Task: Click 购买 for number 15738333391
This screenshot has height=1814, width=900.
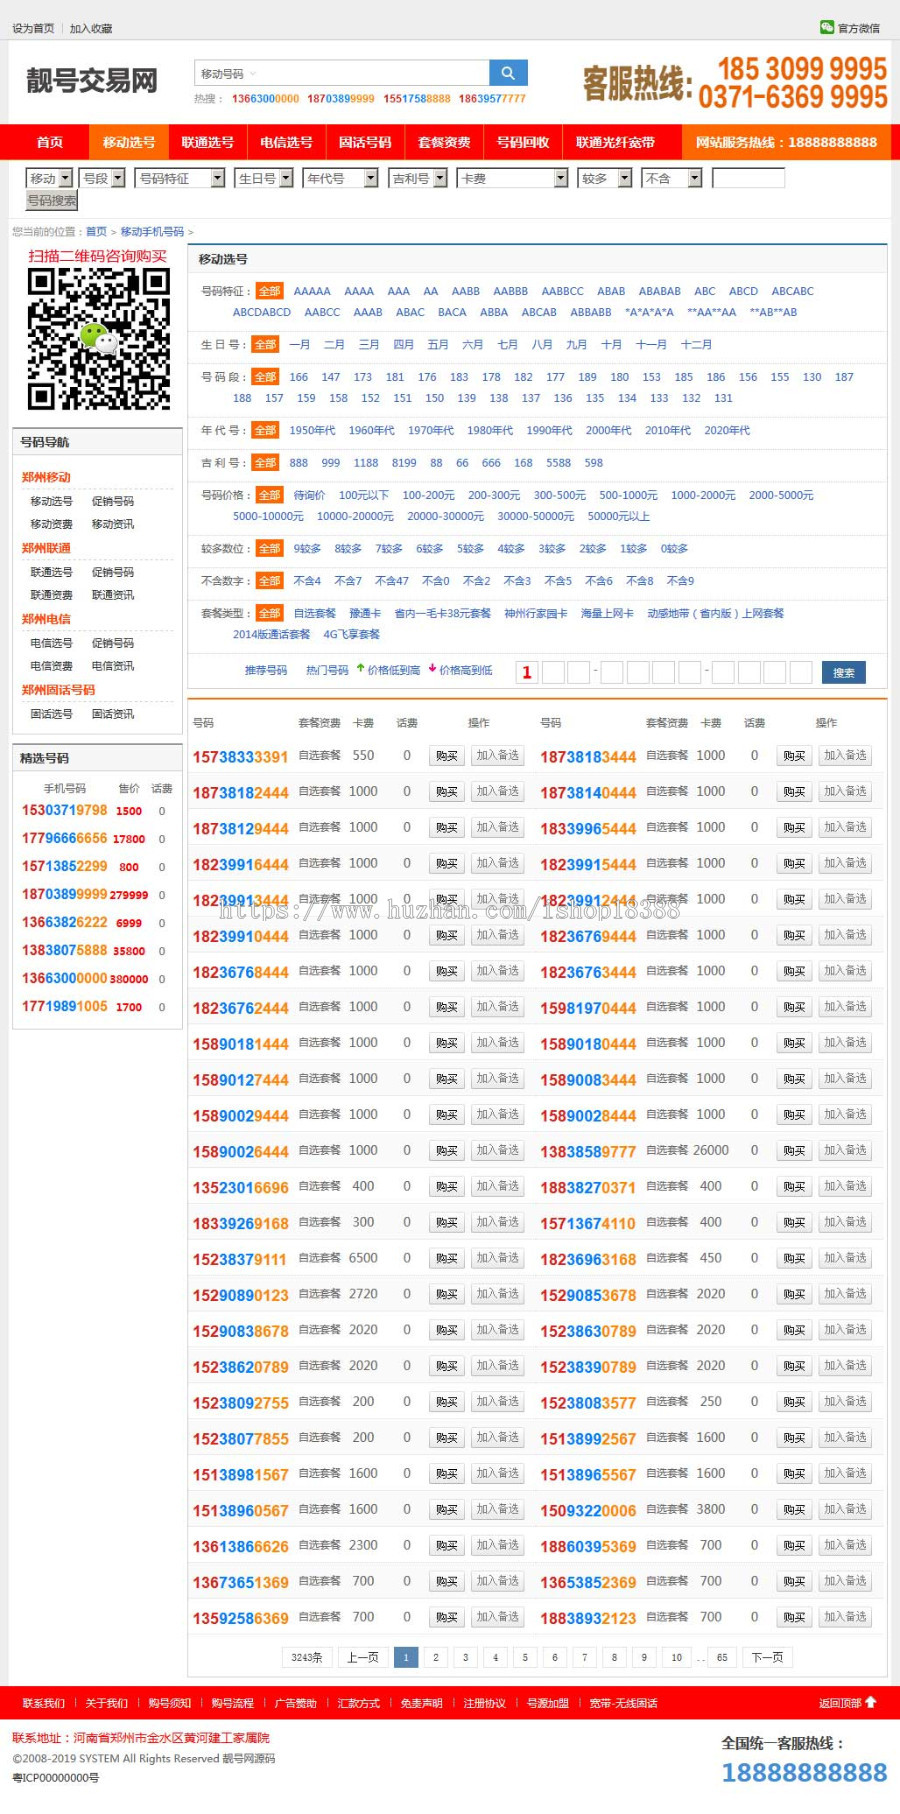Action: pyautogui.click(x=447, y=756)
